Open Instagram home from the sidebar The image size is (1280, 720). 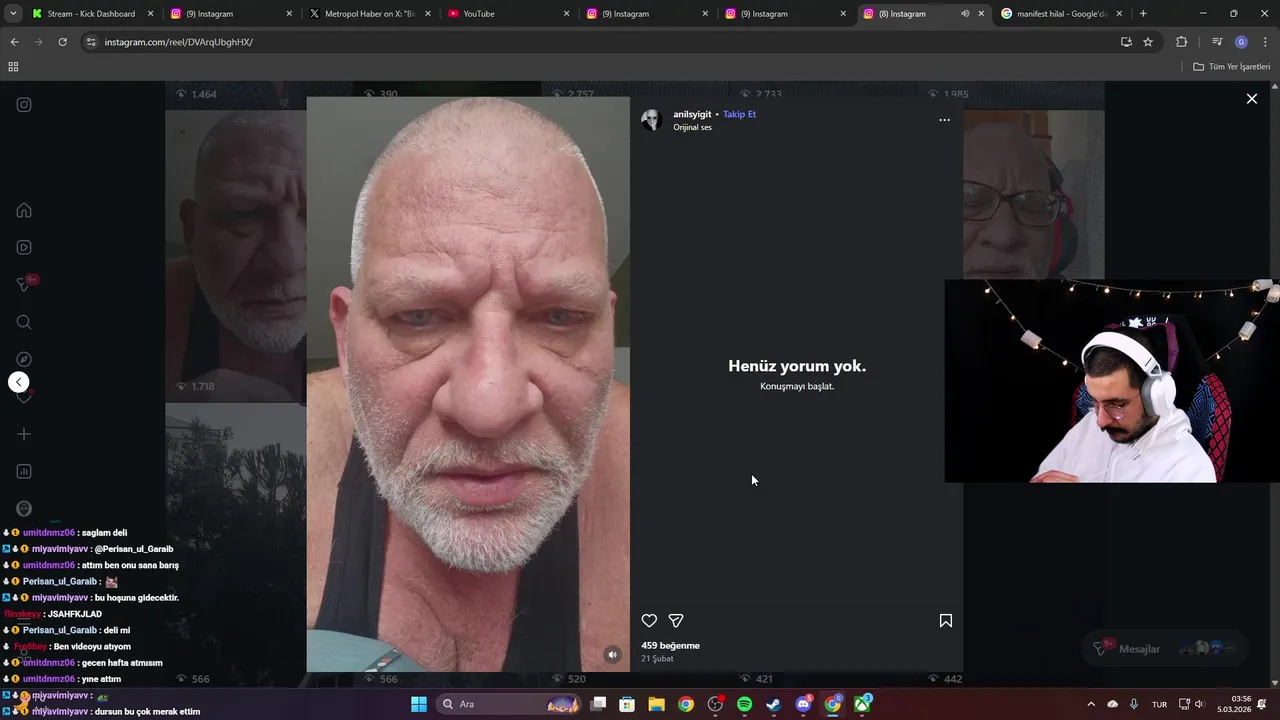tap(24, 210)
